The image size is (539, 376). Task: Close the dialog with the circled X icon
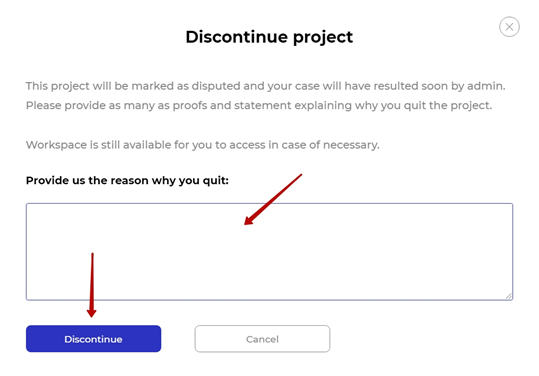click(509, 26)
